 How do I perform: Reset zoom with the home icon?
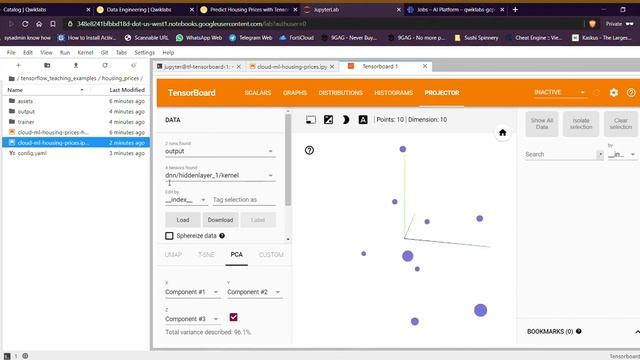pyautogui.click(x=502, y=133)
